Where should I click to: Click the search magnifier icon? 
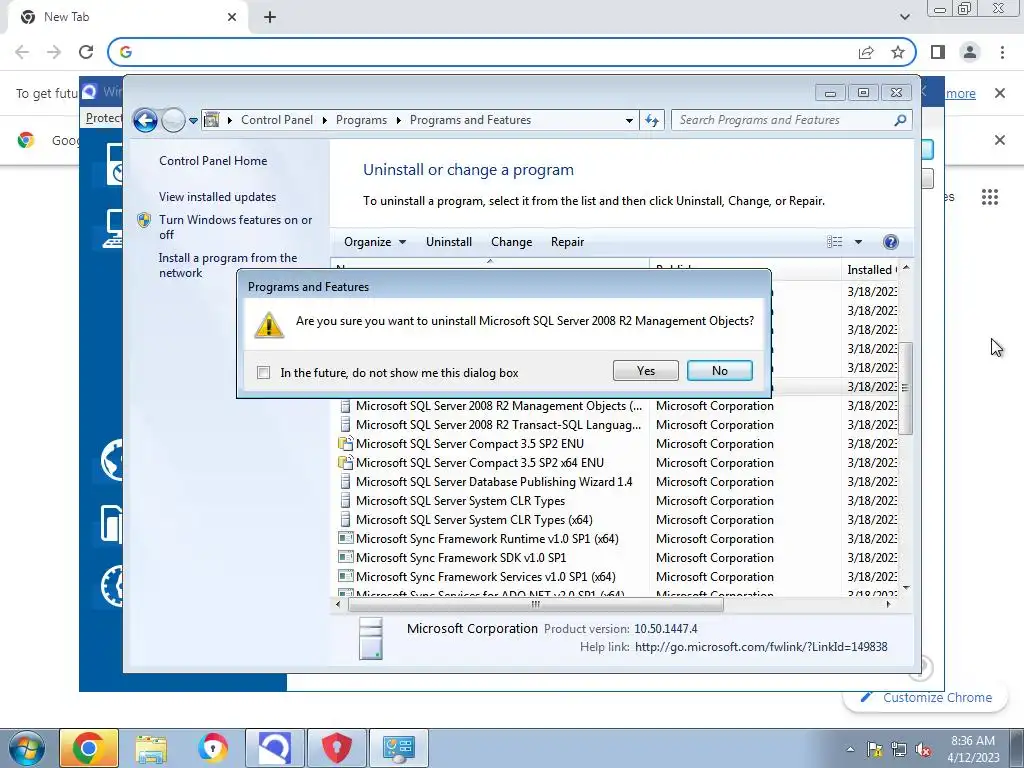tap(900, 120)
